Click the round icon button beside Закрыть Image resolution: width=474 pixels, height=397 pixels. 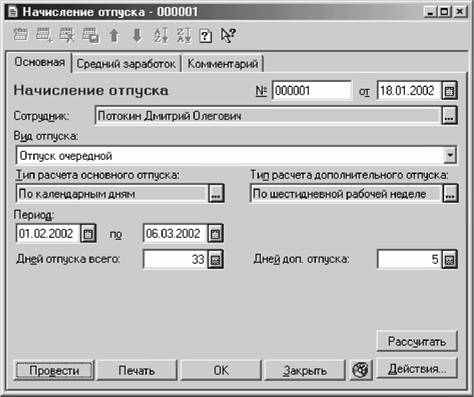tap(361, 370)
